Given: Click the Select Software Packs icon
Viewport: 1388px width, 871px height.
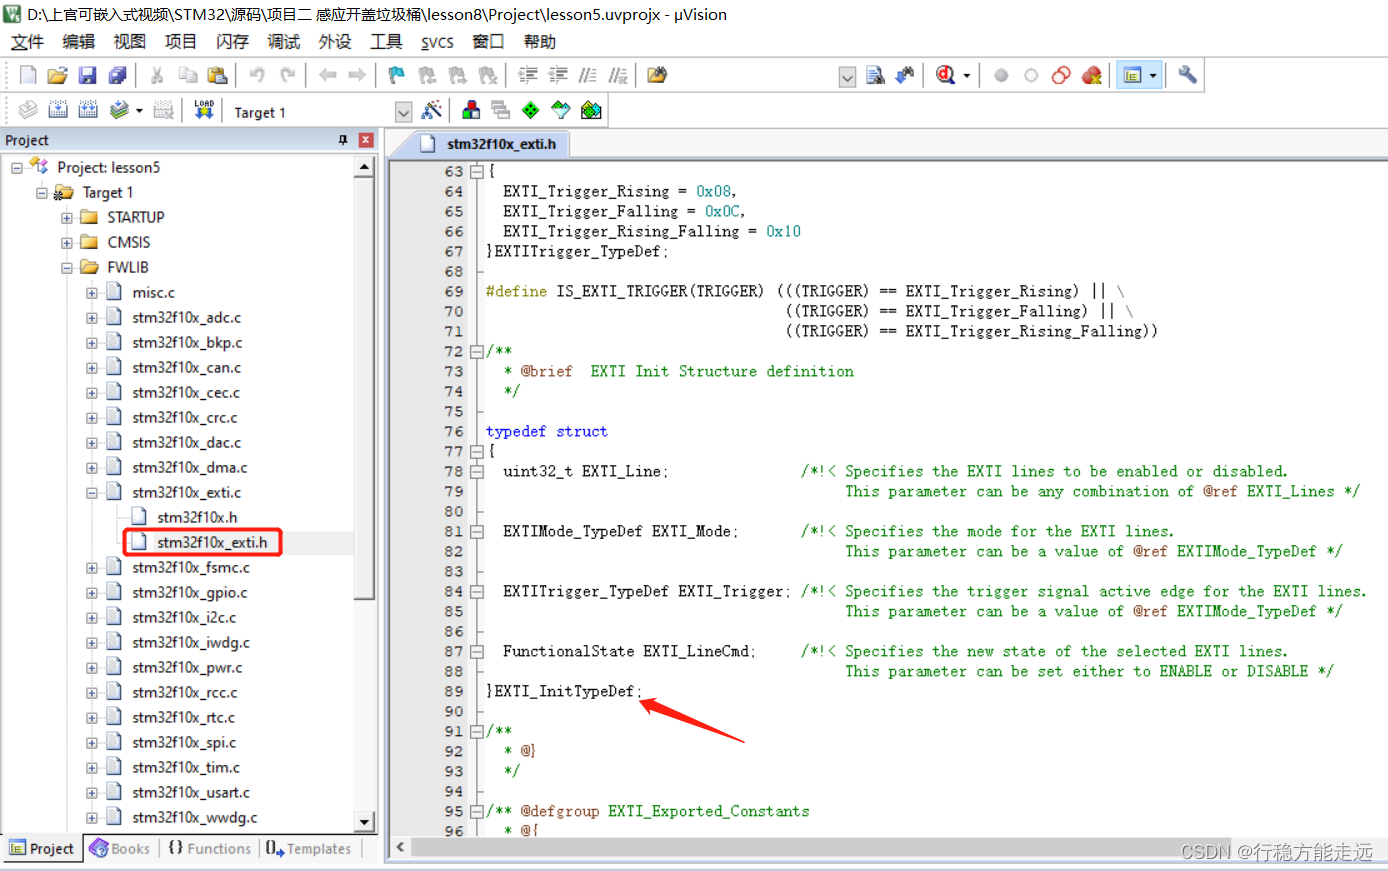Looking at the screenshot, I should pos(561,110).
